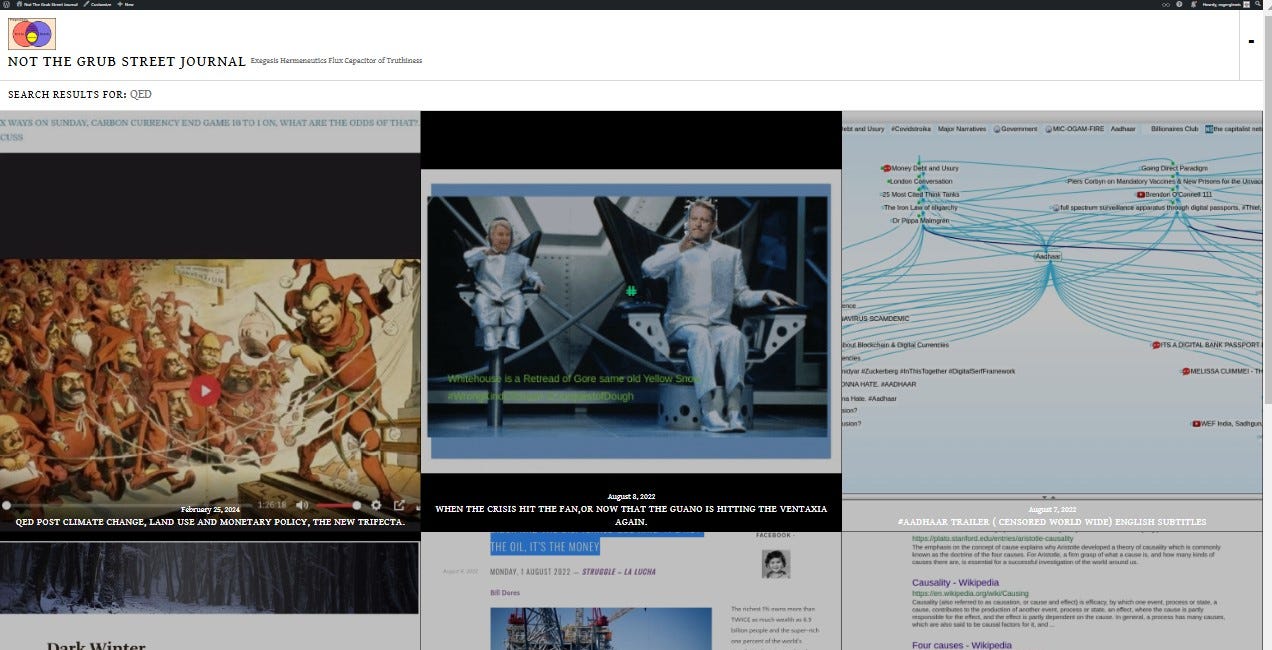This screenshot has height=650, width=1272.
Task: Open video settings gear icon
Action: (x=376, y=505)
